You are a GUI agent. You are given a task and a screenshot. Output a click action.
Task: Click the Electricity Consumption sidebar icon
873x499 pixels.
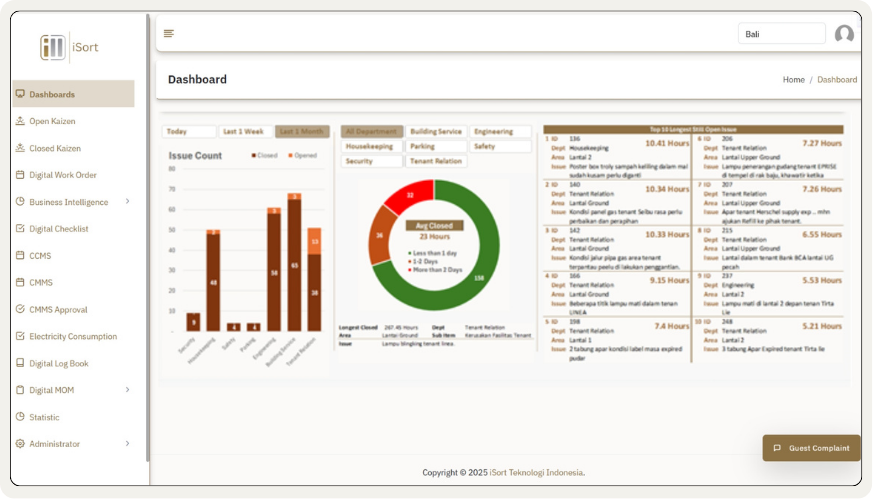click(x=20, y=337)
